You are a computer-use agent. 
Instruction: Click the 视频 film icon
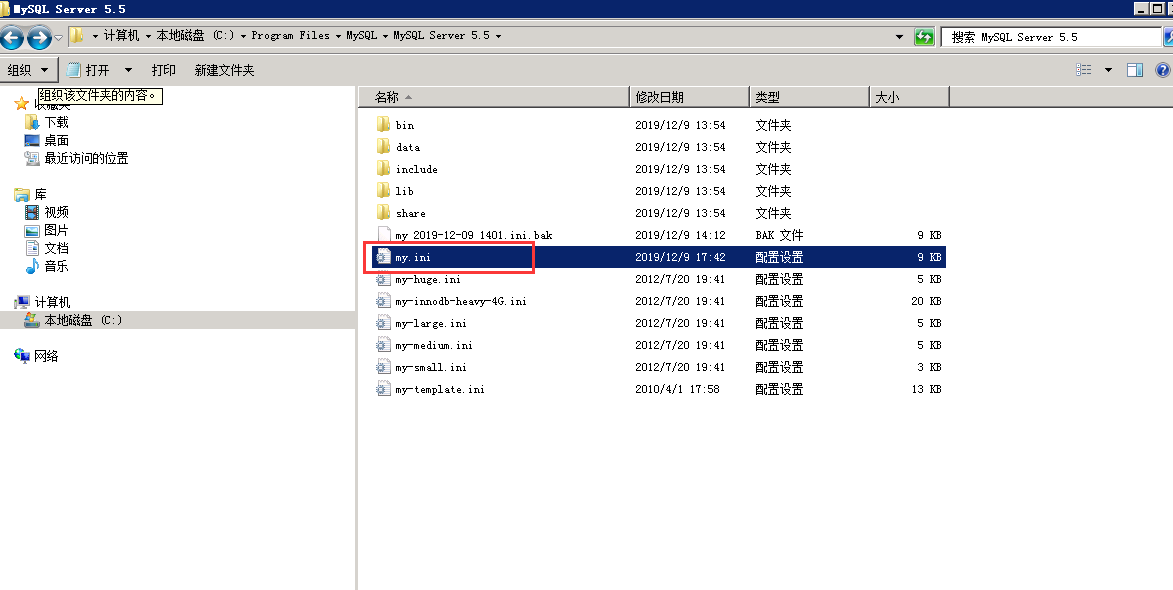pos(32,212)
